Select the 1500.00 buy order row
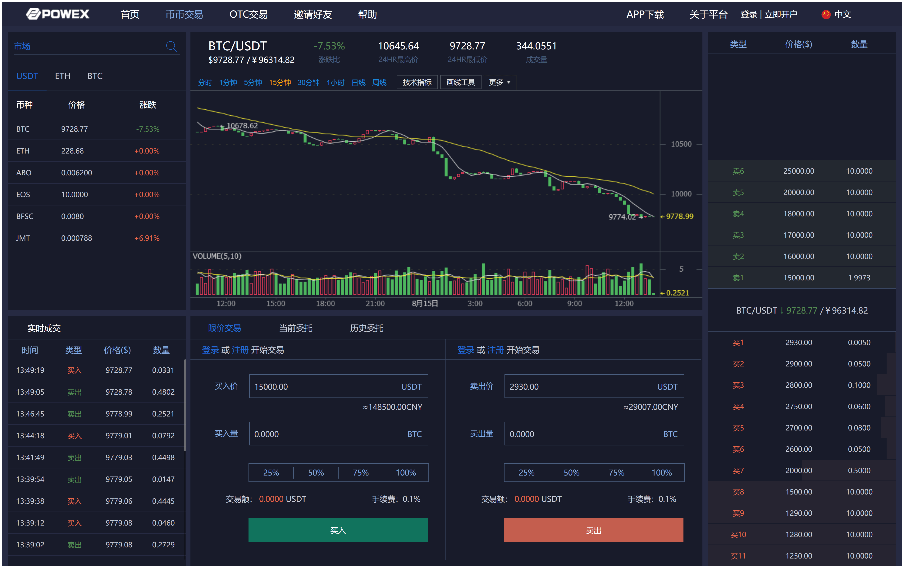The image size is (903, 566). 802,492
